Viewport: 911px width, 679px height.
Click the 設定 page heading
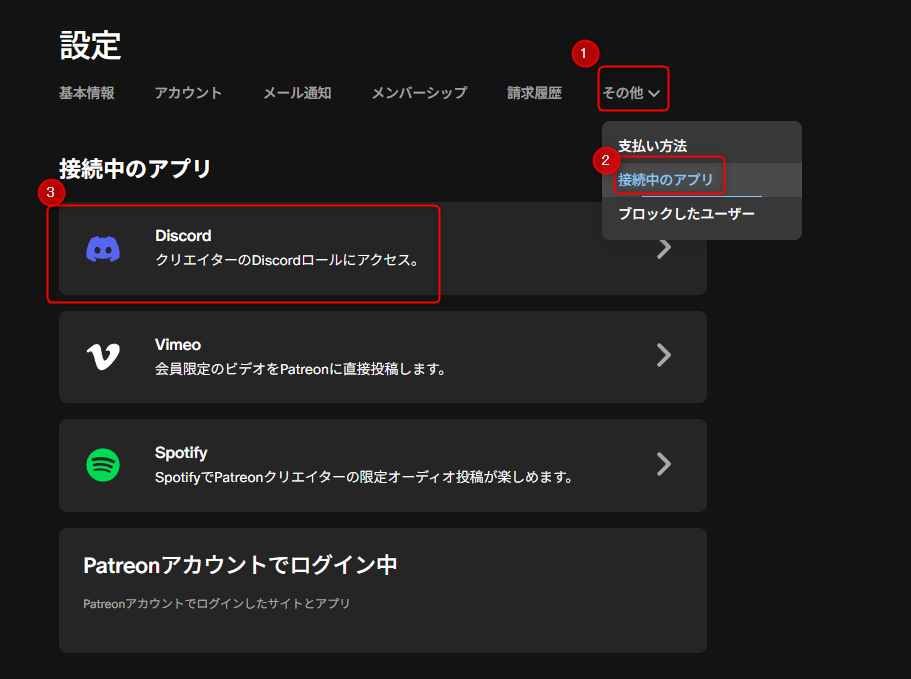(90, 45)
